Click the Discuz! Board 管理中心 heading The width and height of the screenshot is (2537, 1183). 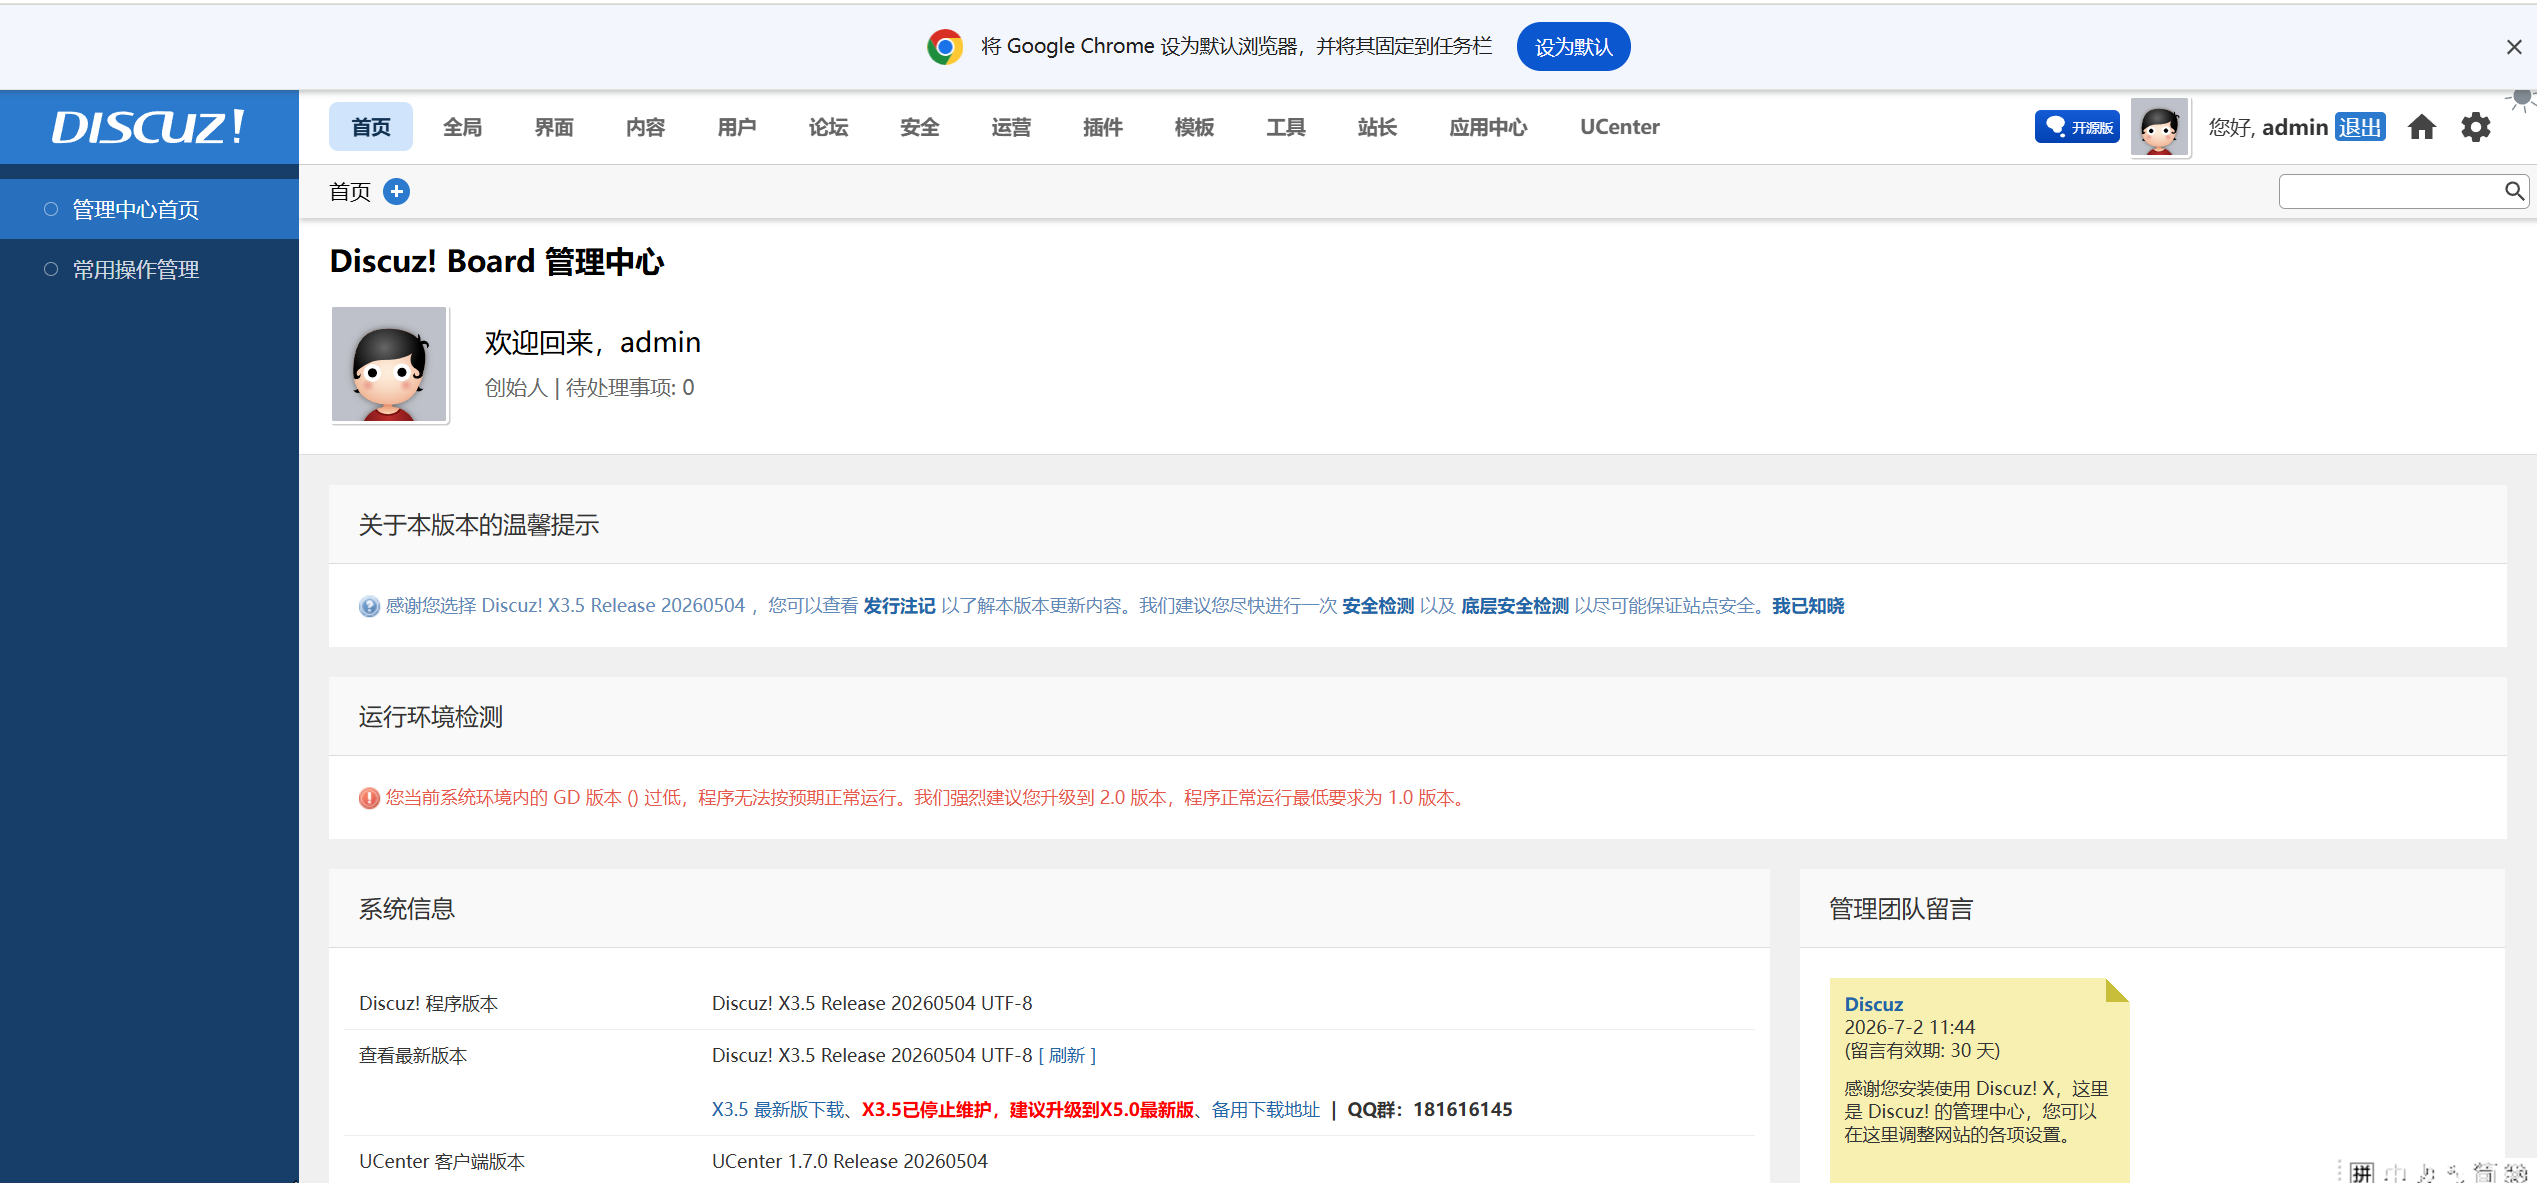497,261
